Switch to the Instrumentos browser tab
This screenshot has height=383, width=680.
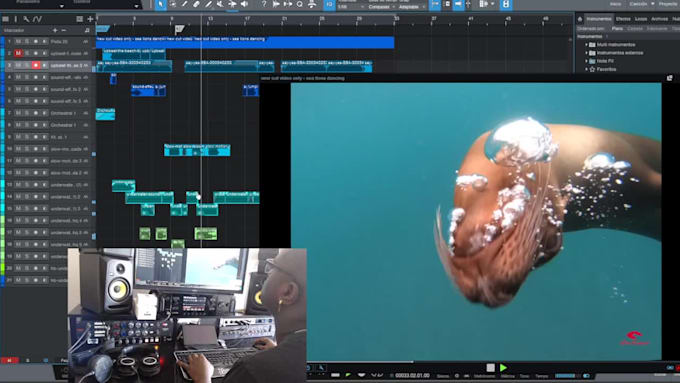pyautogui.click(x=598, y=19)
